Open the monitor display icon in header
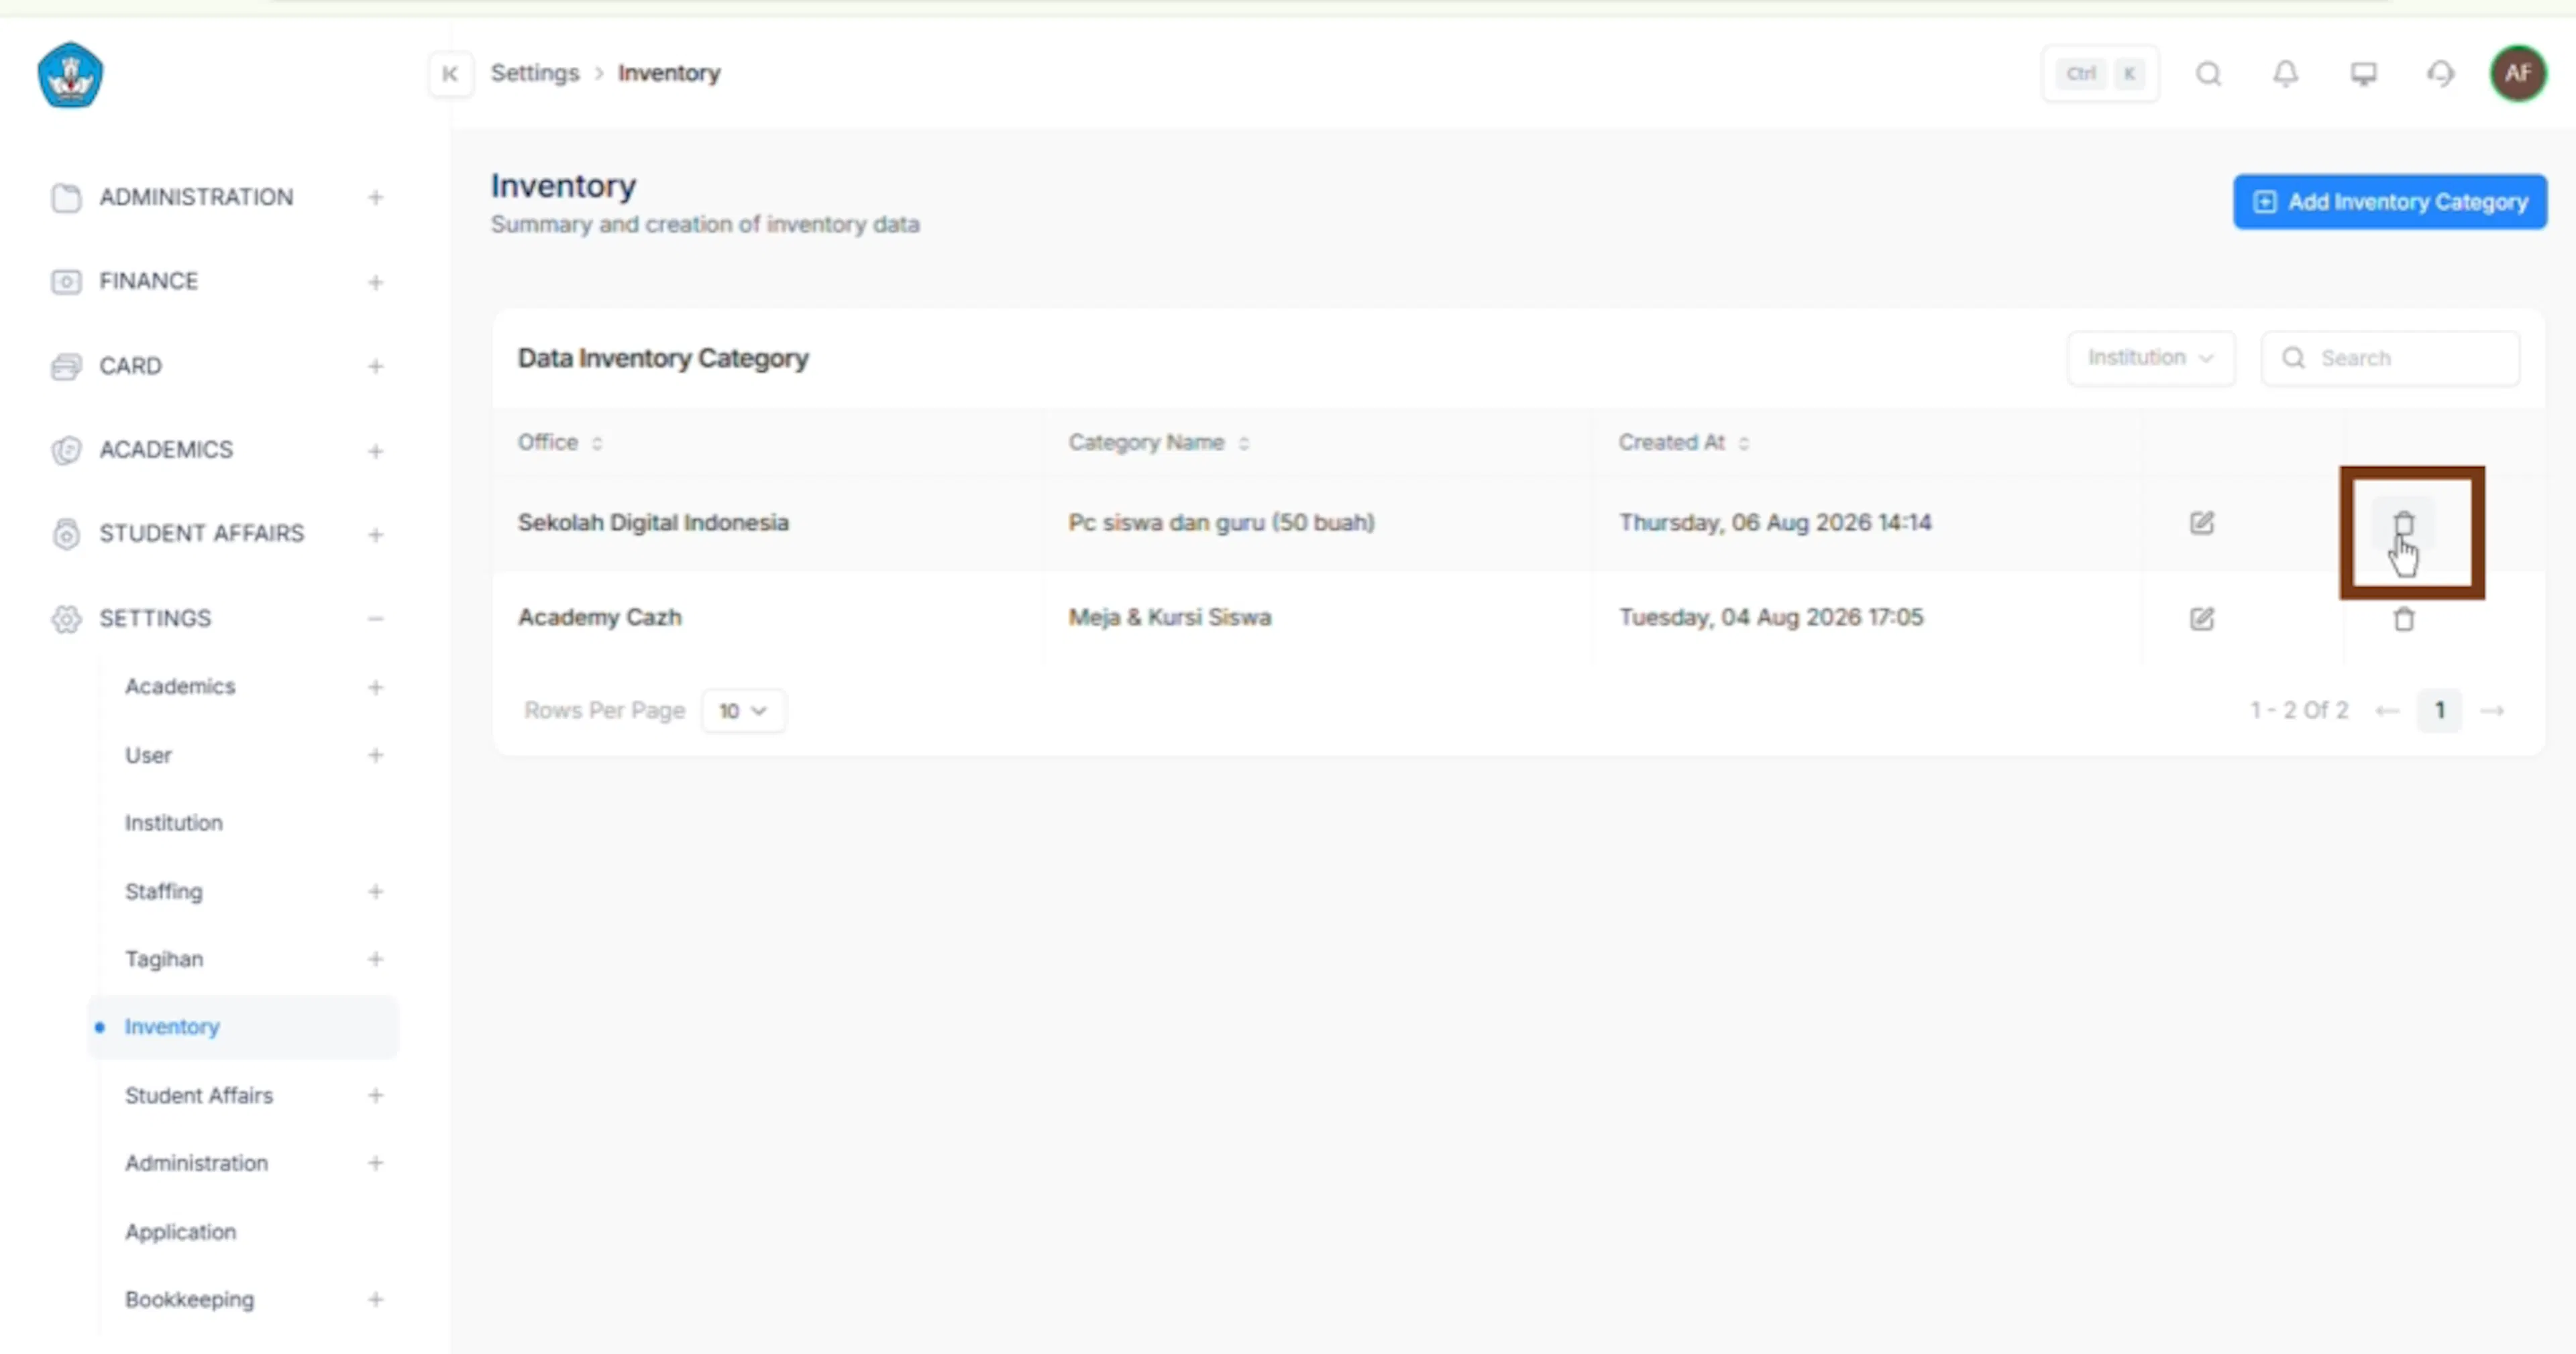 coord(2363,74)
